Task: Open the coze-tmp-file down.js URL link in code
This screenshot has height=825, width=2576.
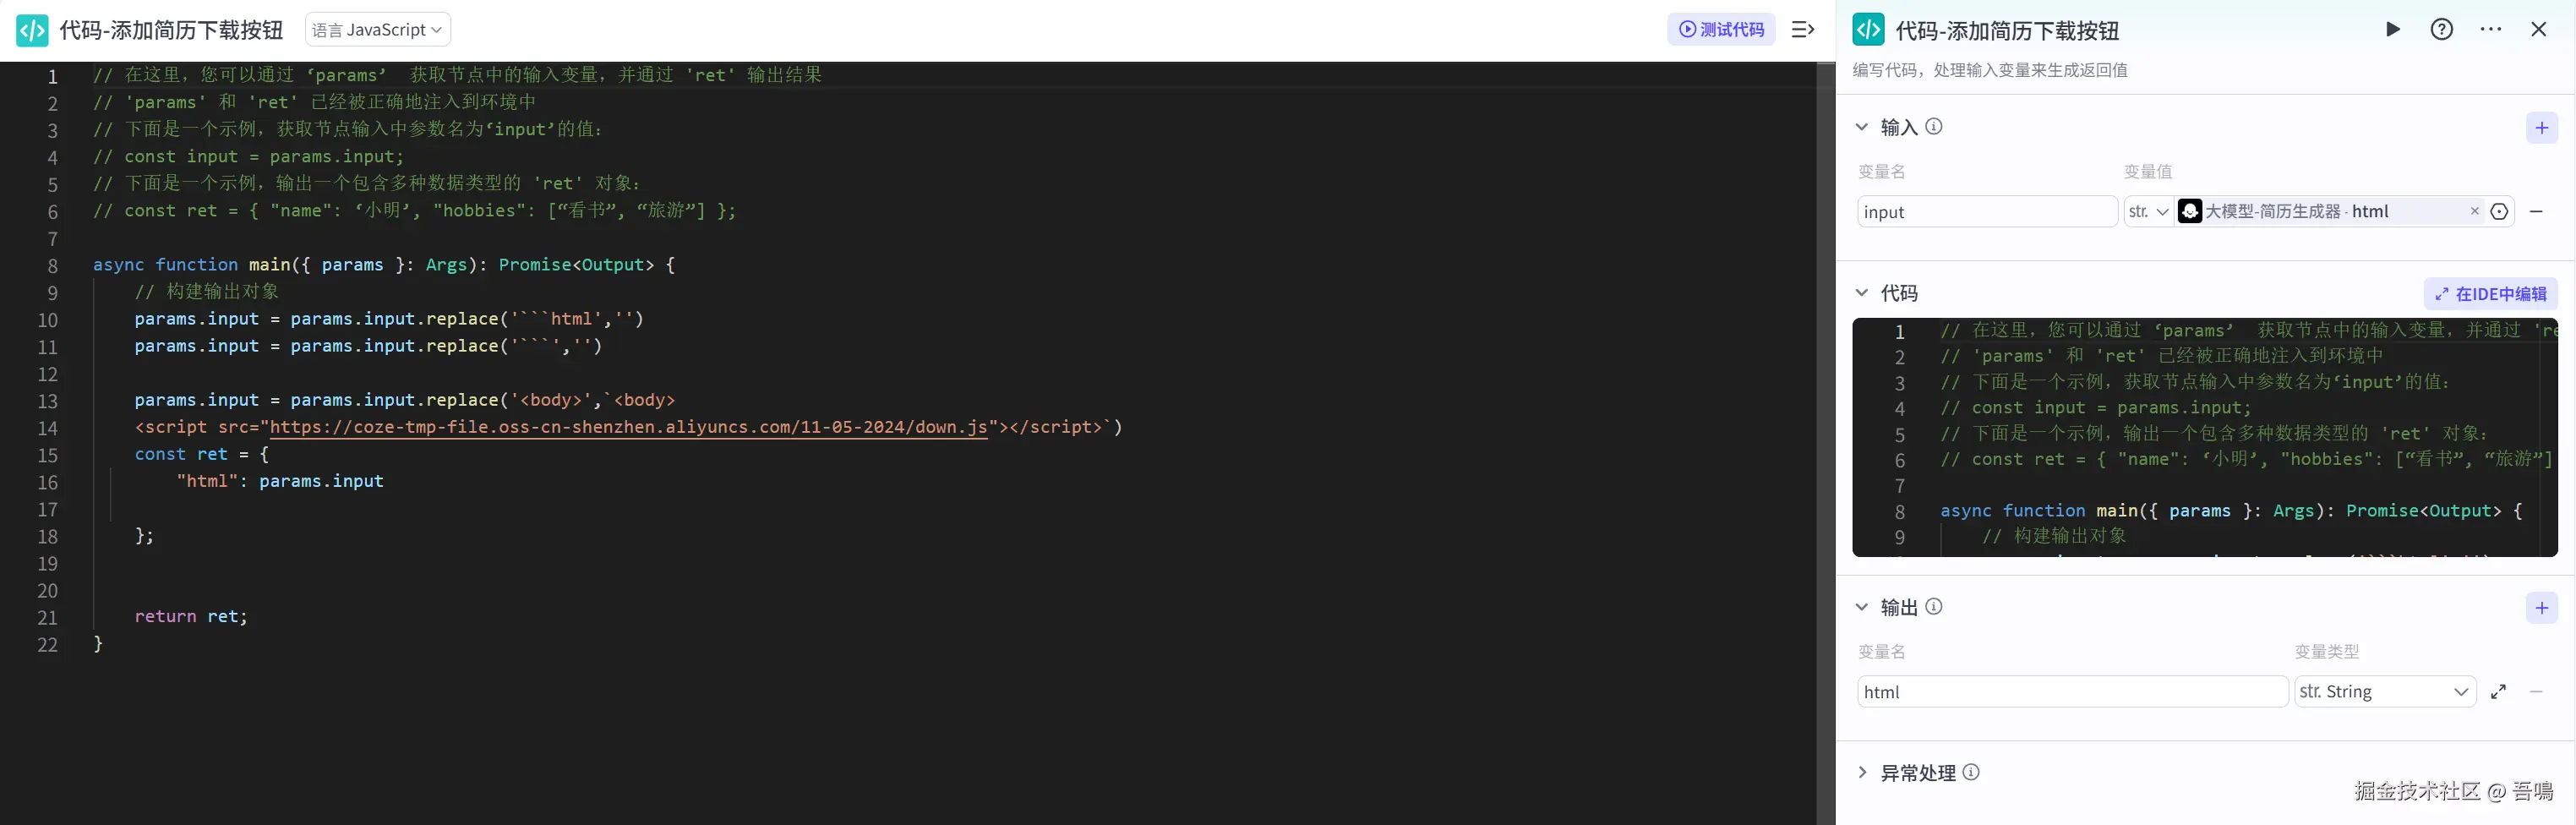Action: 629,427
